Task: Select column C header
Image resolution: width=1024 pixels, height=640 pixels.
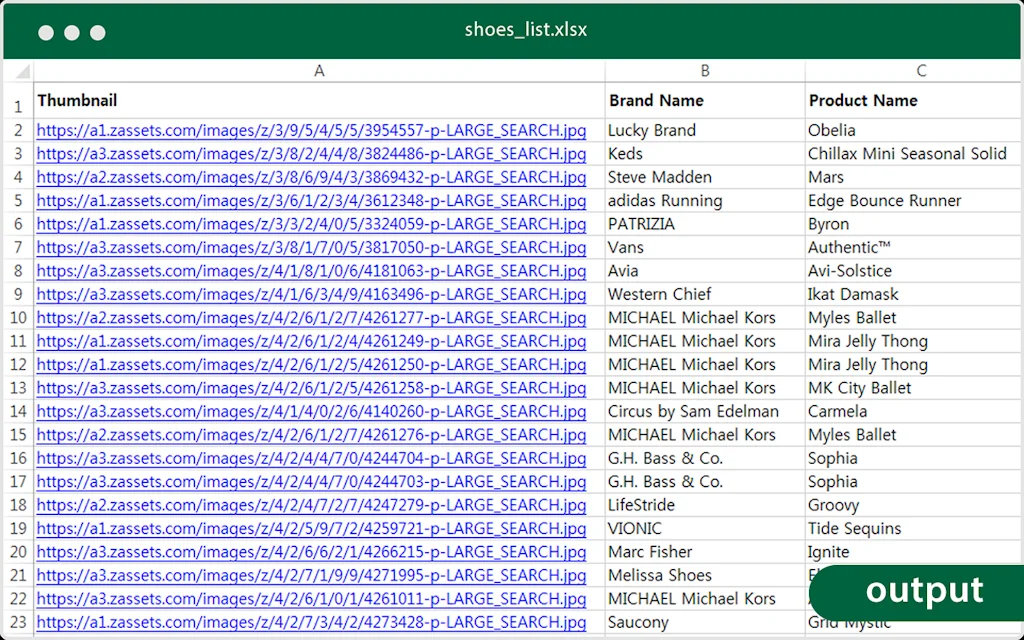Action: (x=921, y=70)
